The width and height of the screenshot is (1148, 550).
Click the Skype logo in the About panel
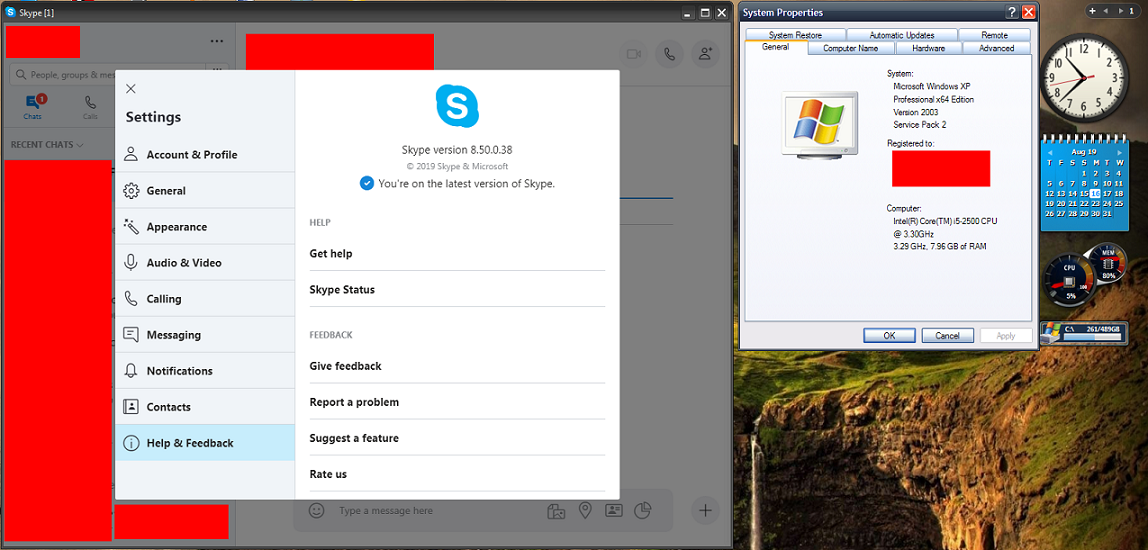458,106
